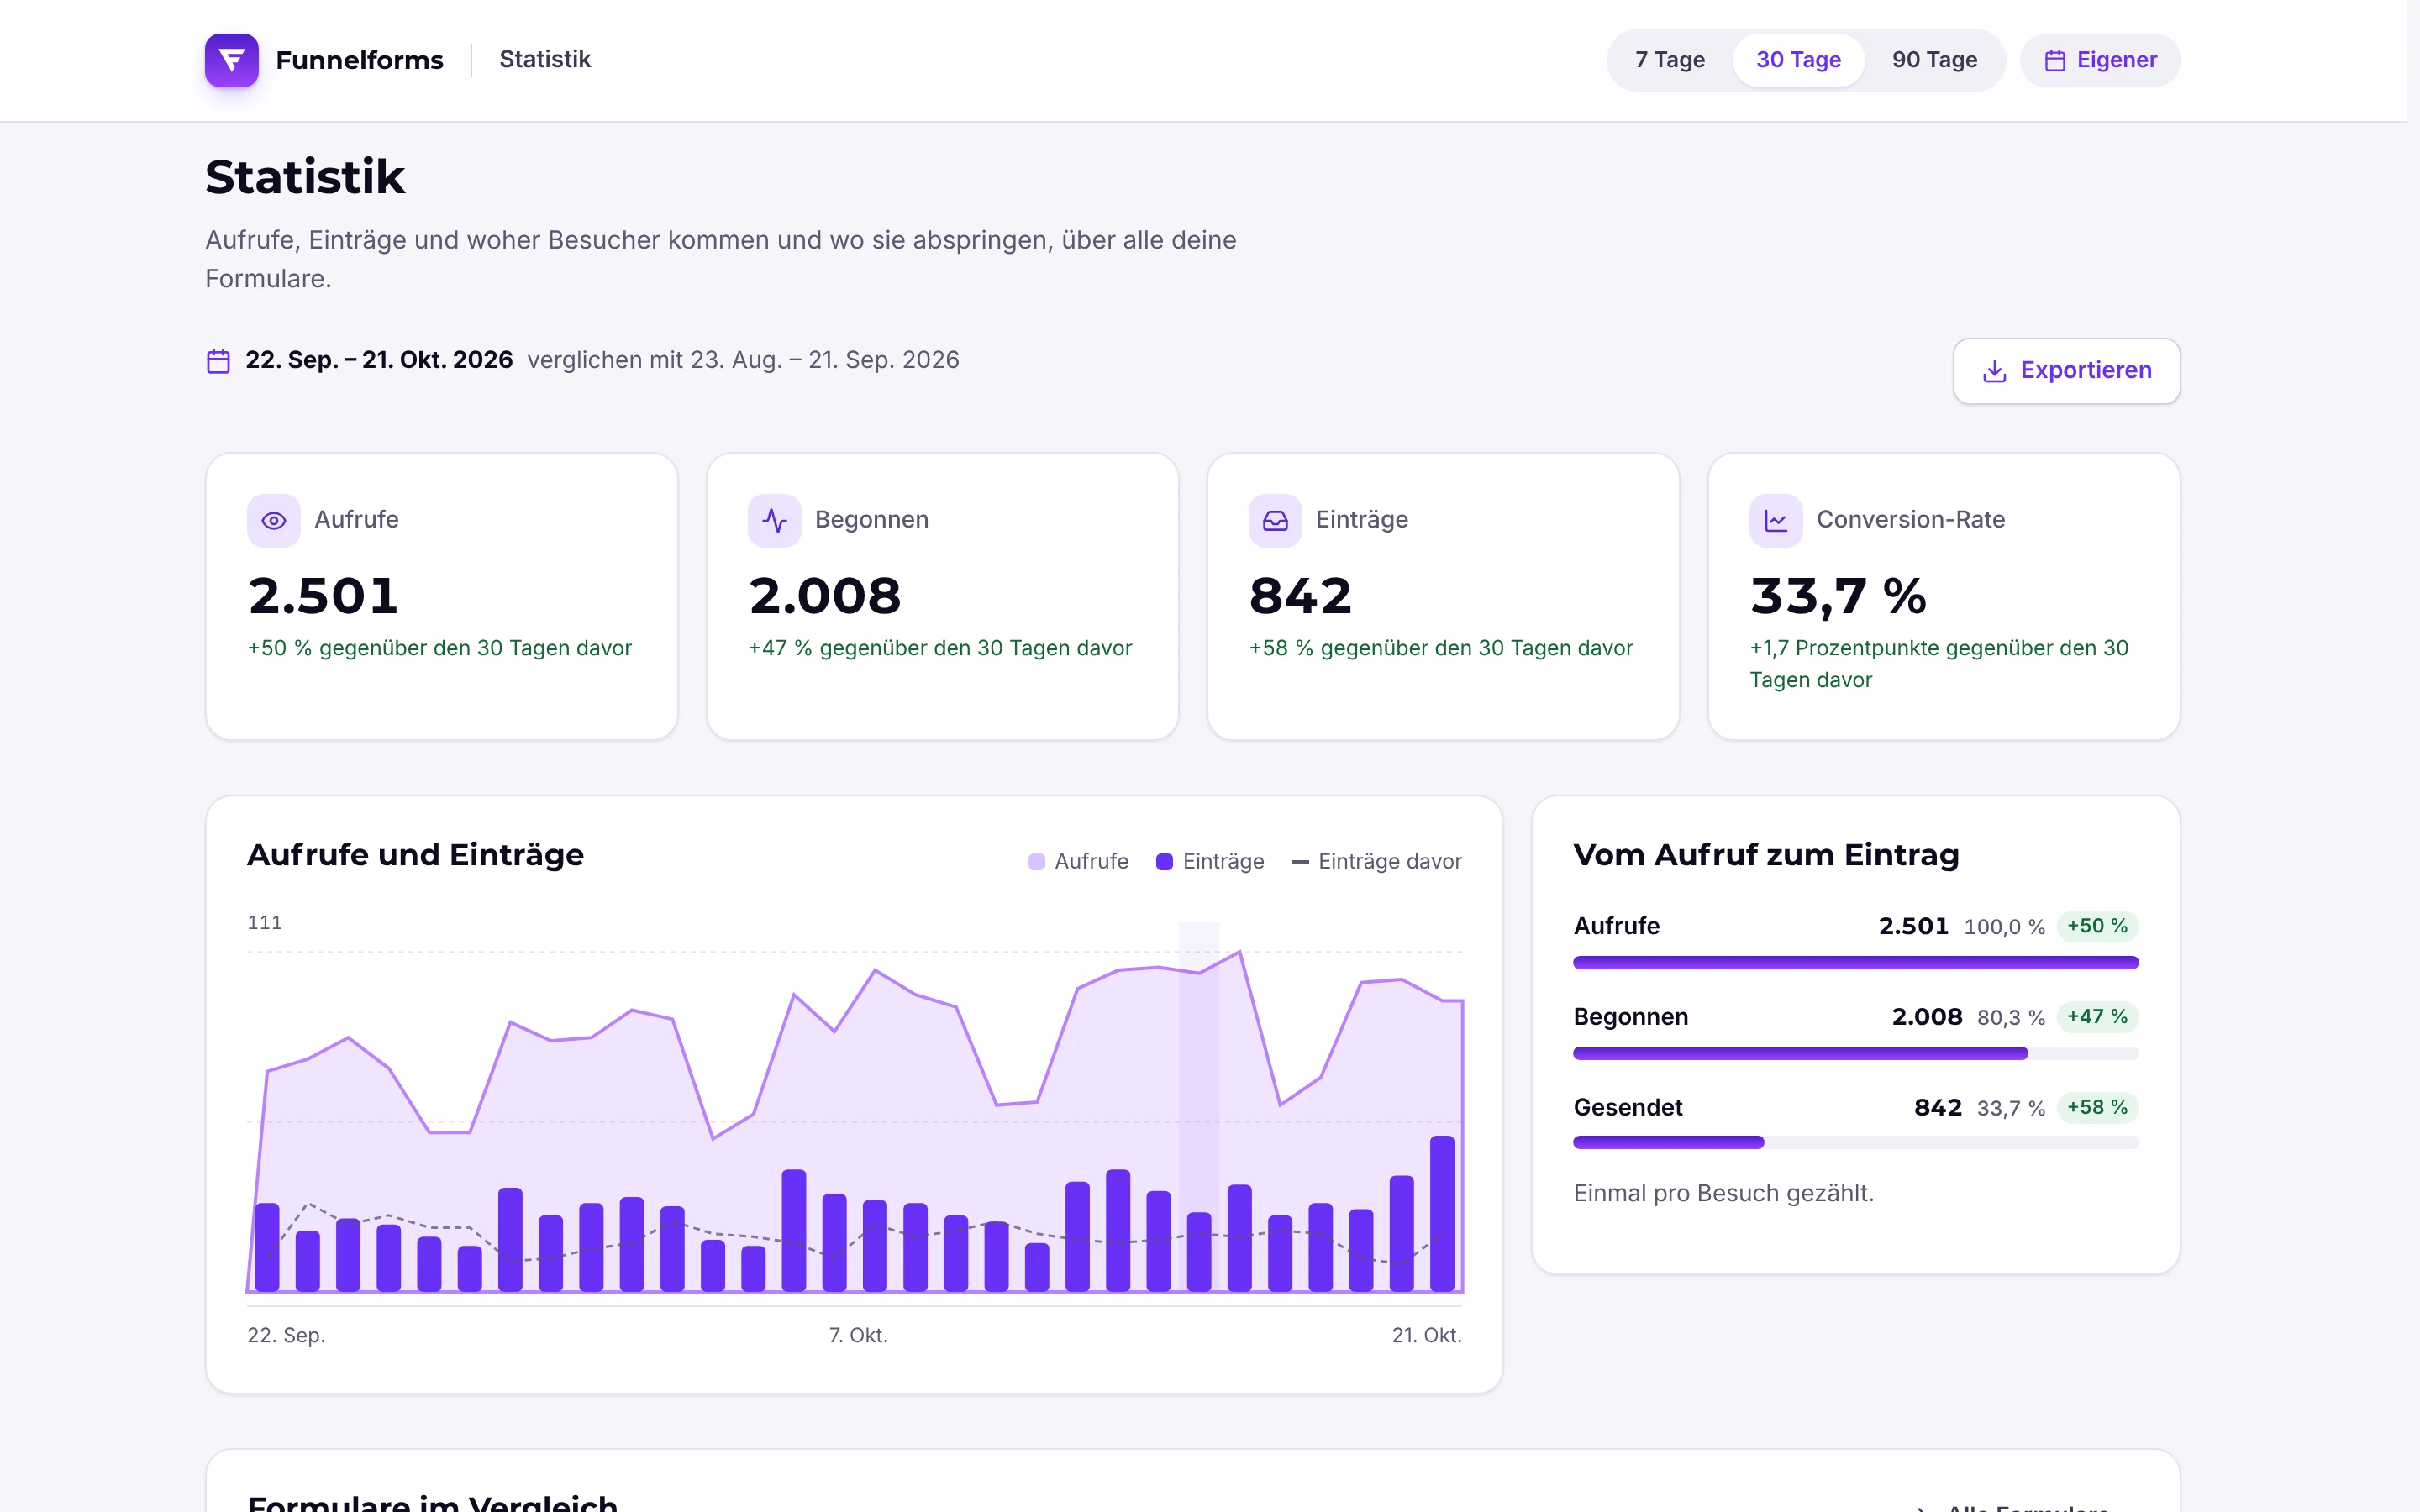Viewport: 2420px width, 1512px height.
Task: Click the calendar icon in Eigener button
Action: point(2055,61)
